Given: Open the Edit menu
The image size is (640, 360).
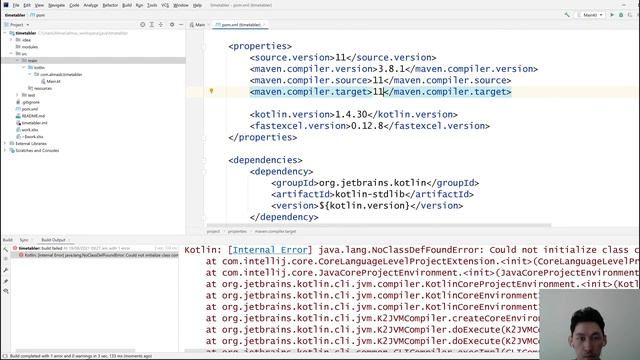Looking at the screenshot, I should [27, 5].
